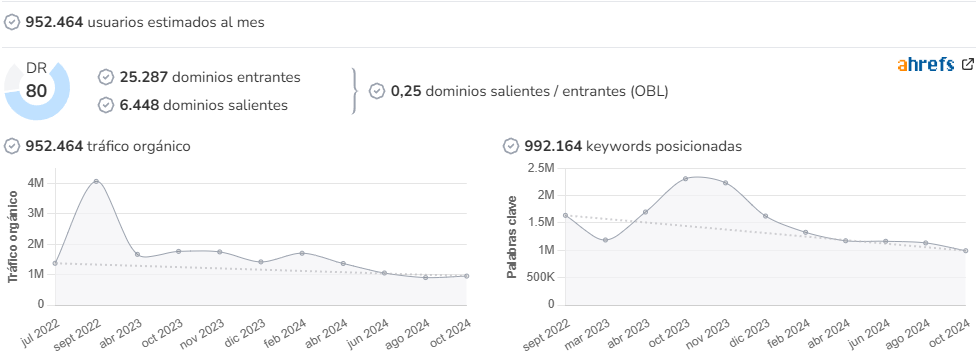The image size is (978, 364).
Task: Select the nov 2023 point on traffic chart
Action: [x=220, y=252]
